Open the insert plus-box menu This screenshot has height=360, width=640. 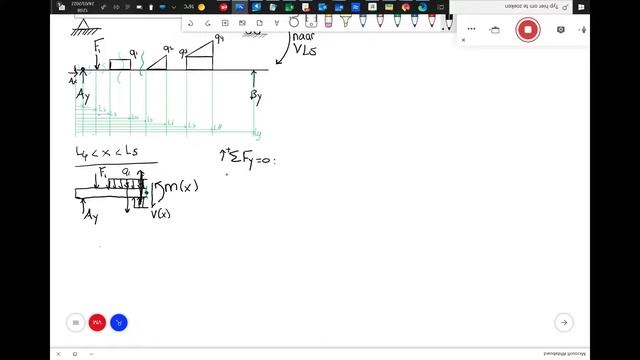[x=225, y=23]
